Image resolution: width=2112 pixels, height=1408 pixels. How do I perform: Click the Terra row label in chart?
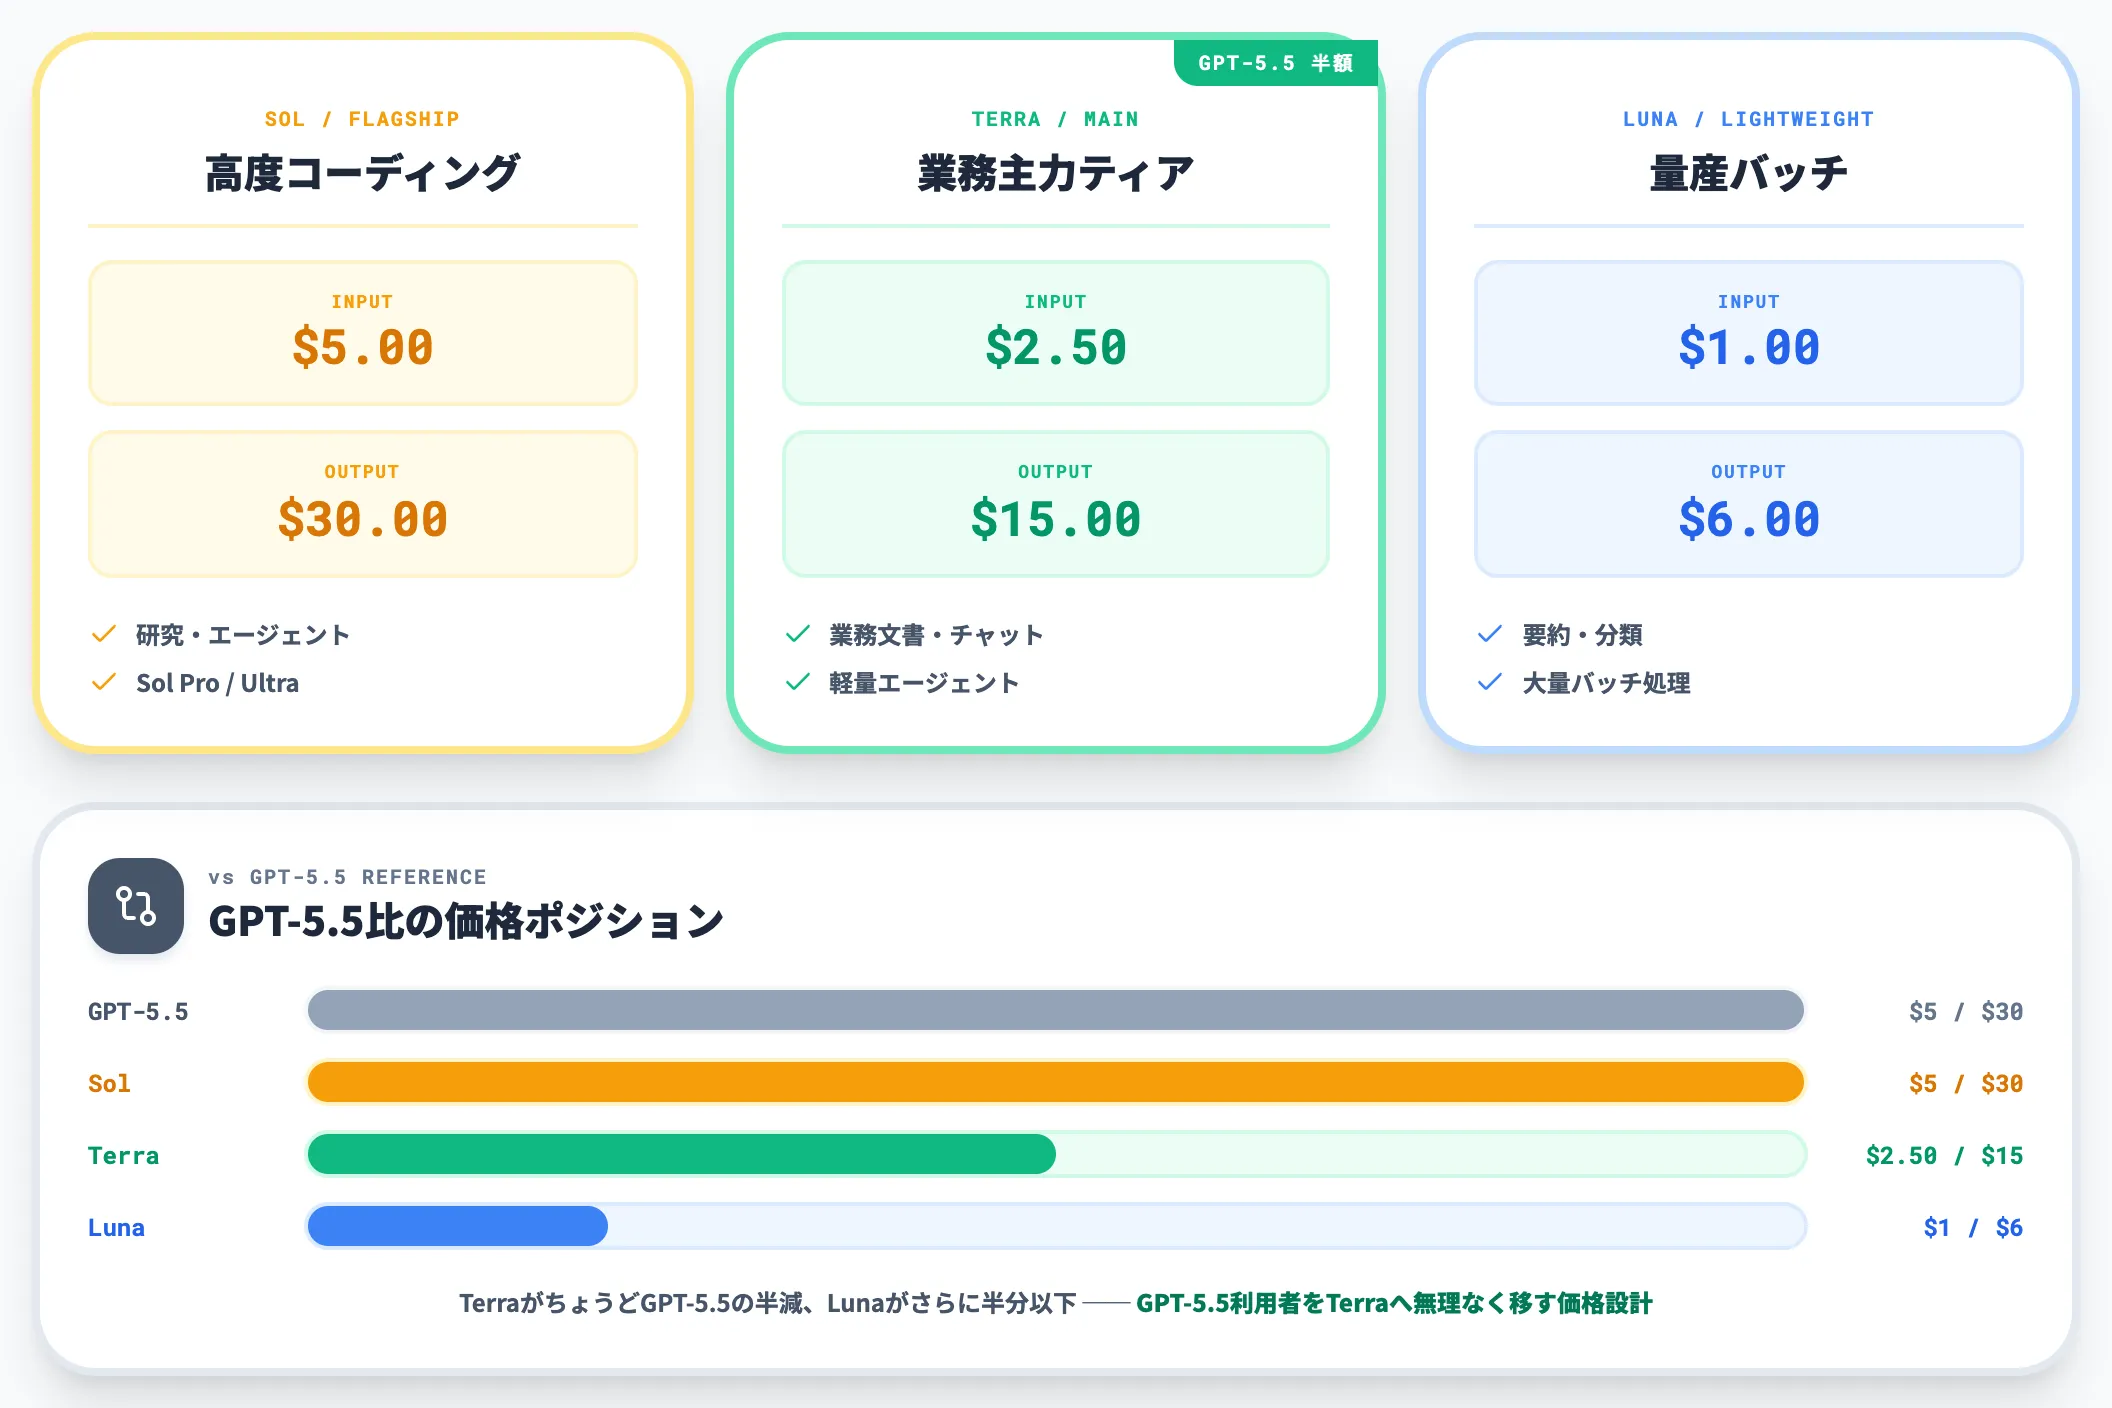tap(123, 1155)
